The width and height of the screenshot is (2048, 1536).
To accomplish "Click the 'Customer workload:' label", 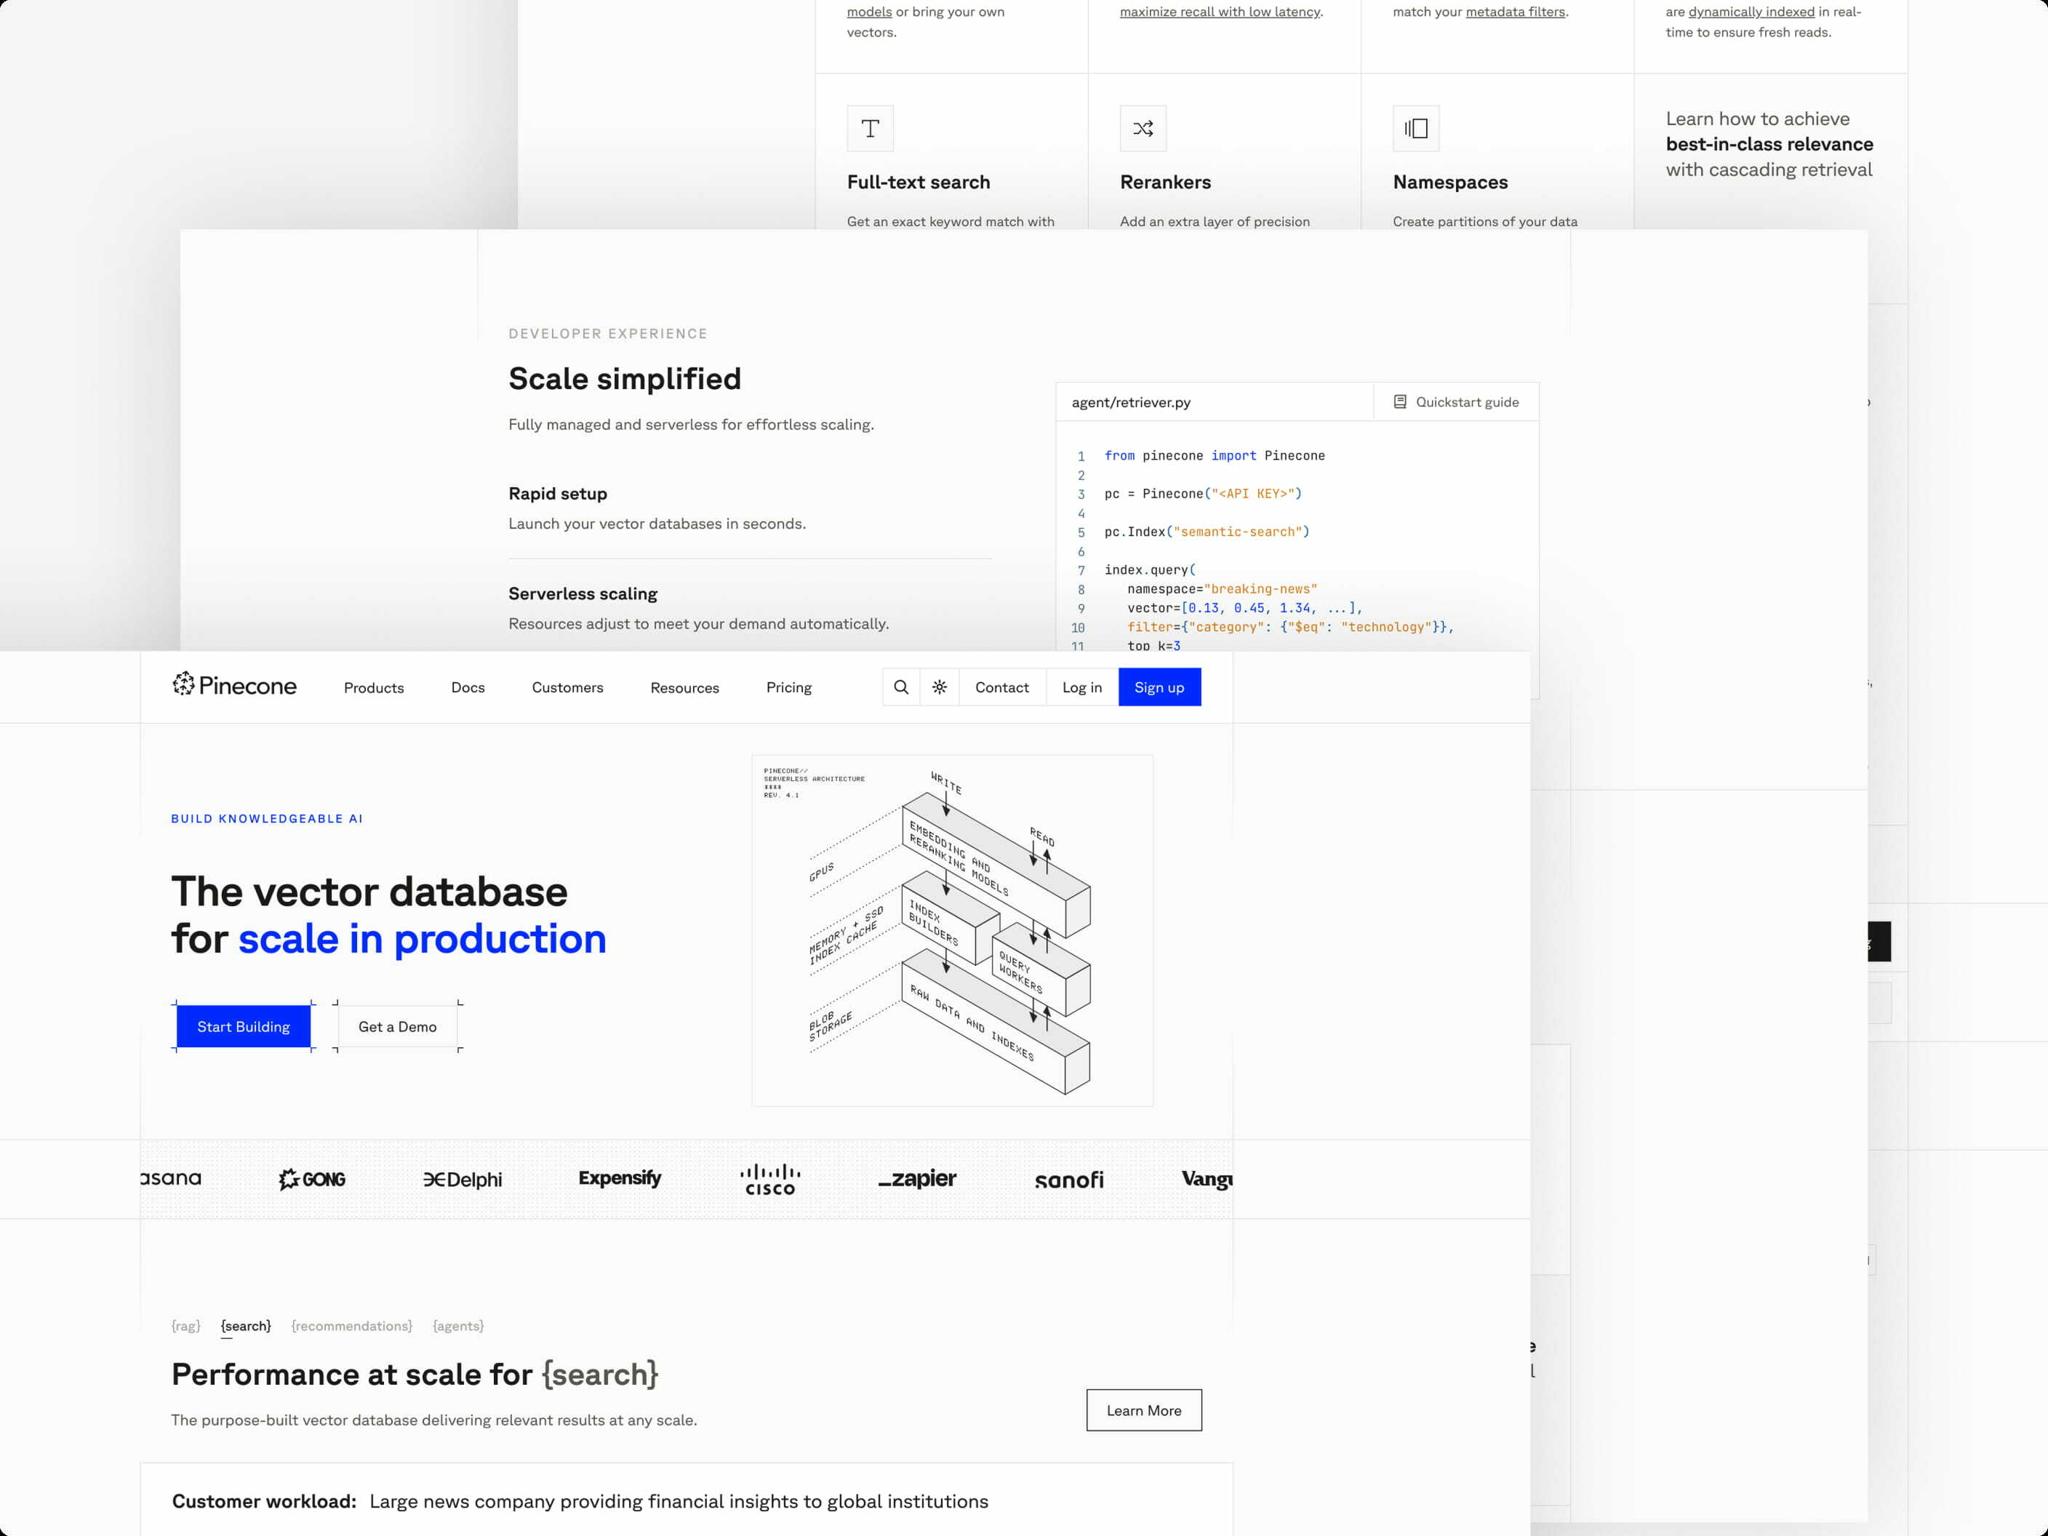I will (x=264, y=1501).
